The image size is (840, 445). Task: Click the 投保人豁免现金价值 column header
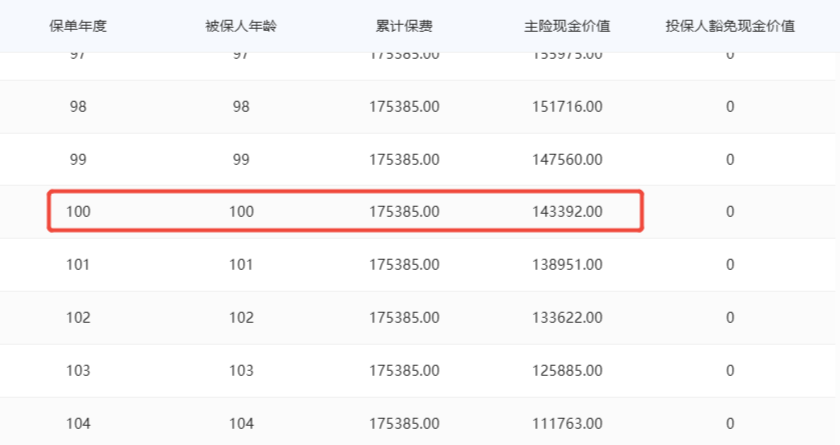pos(730,26)
